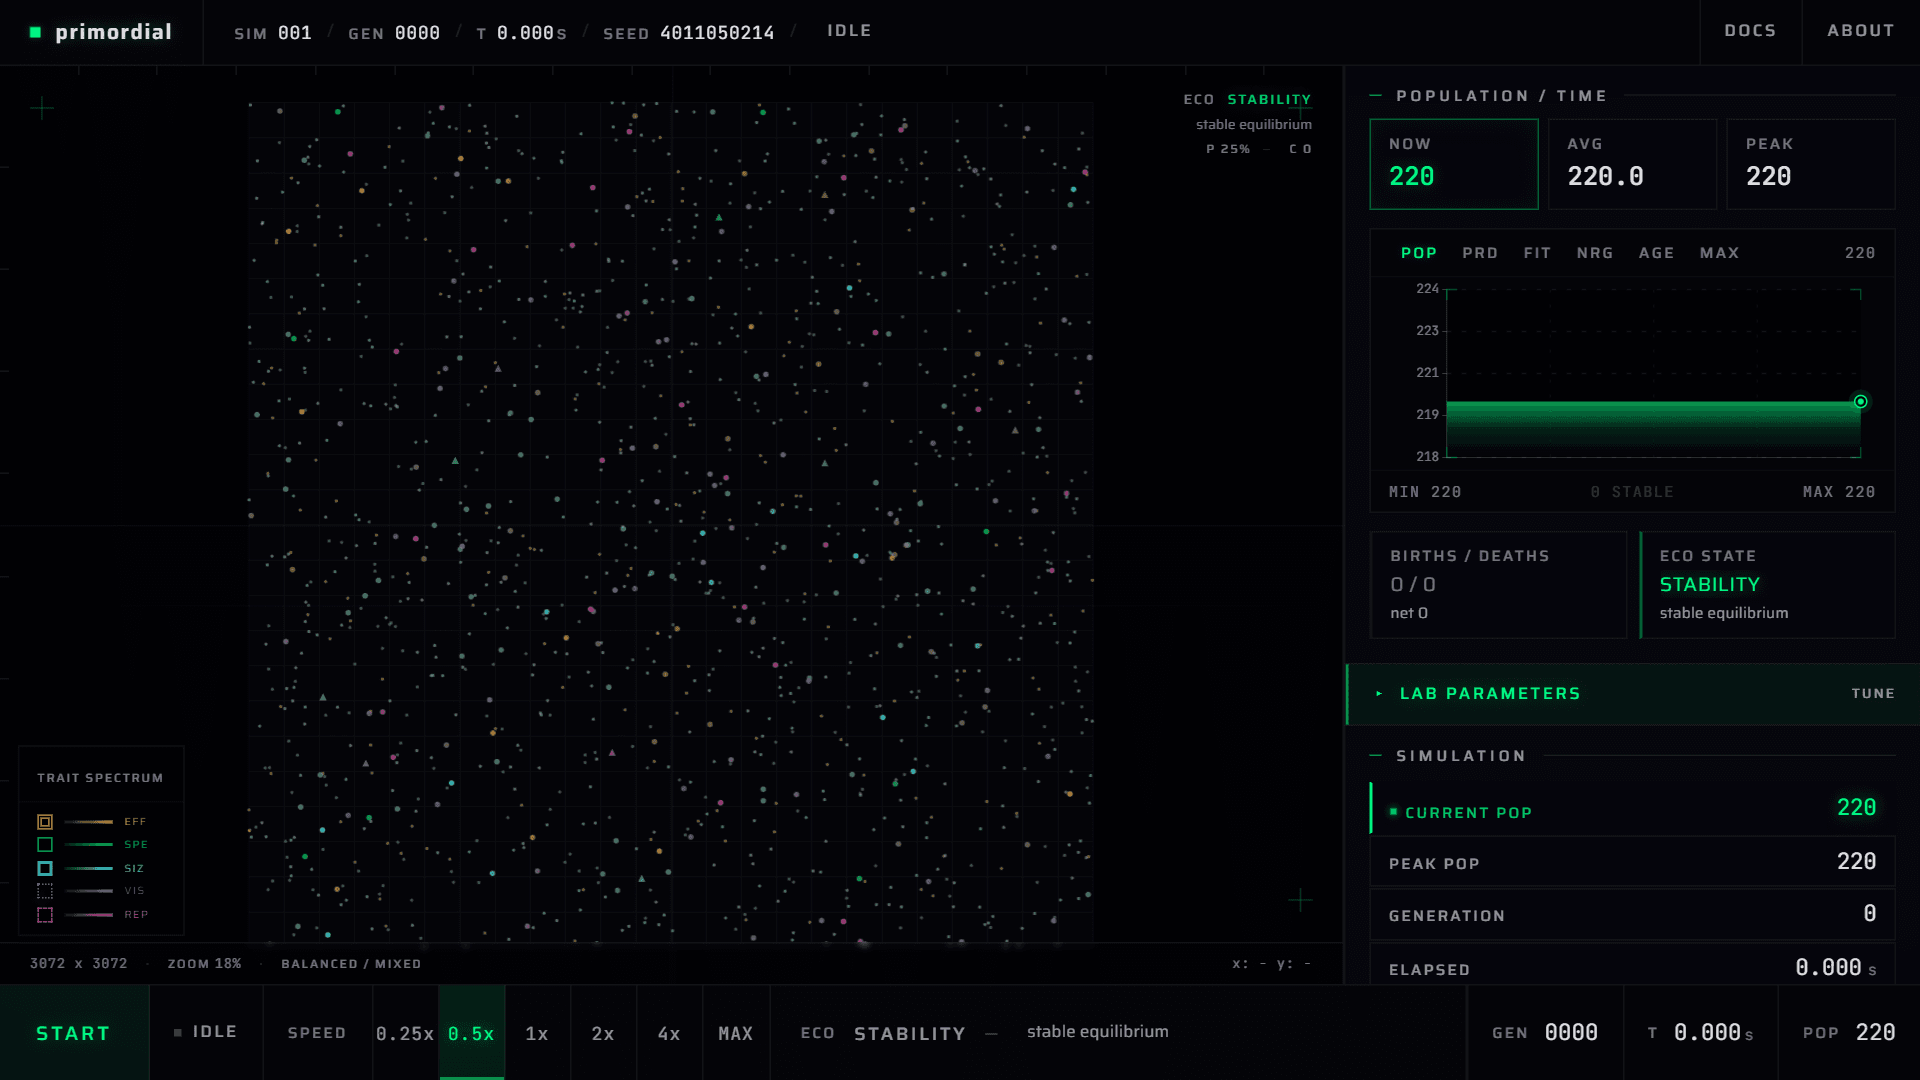Set simulation speed to 1x
Screen dimensions: 1920x1080
coord(537,1034)
